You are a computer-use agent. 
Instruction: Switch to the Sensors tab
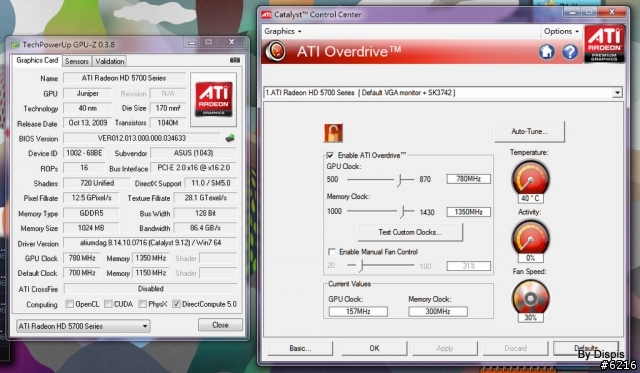(x=77, y=61)
